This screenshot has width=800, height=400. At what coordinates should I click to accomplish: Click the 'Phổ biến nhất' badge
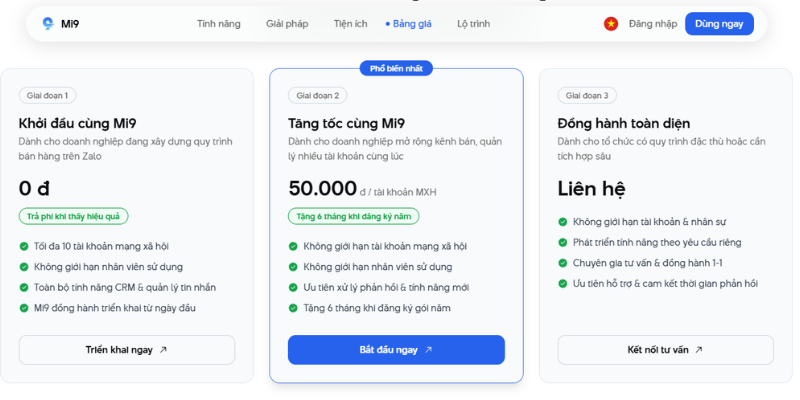(396, 68)
